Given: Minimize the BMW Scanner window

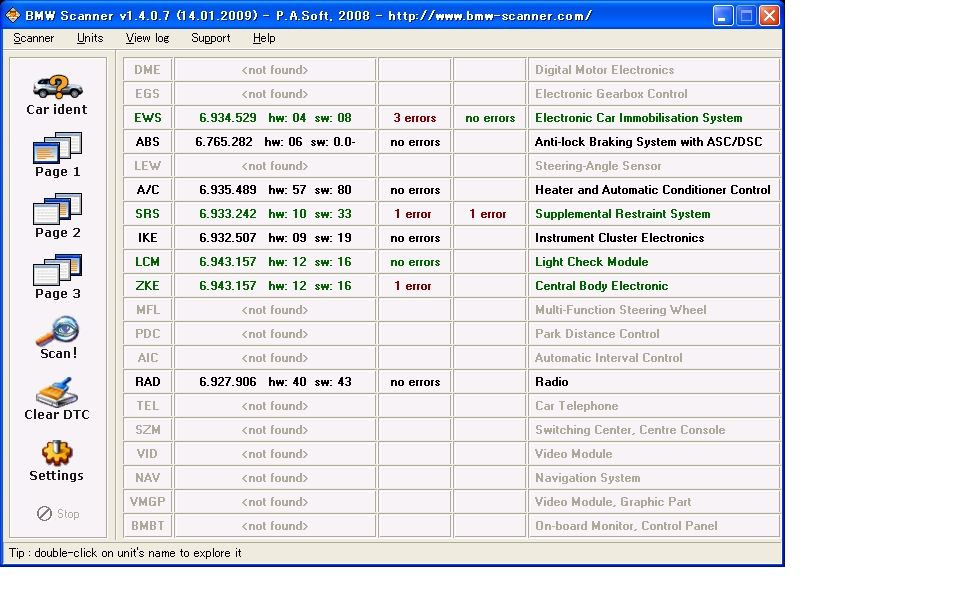Looking at the screenshot, I should pyautogui.click(x=723, y=15).
